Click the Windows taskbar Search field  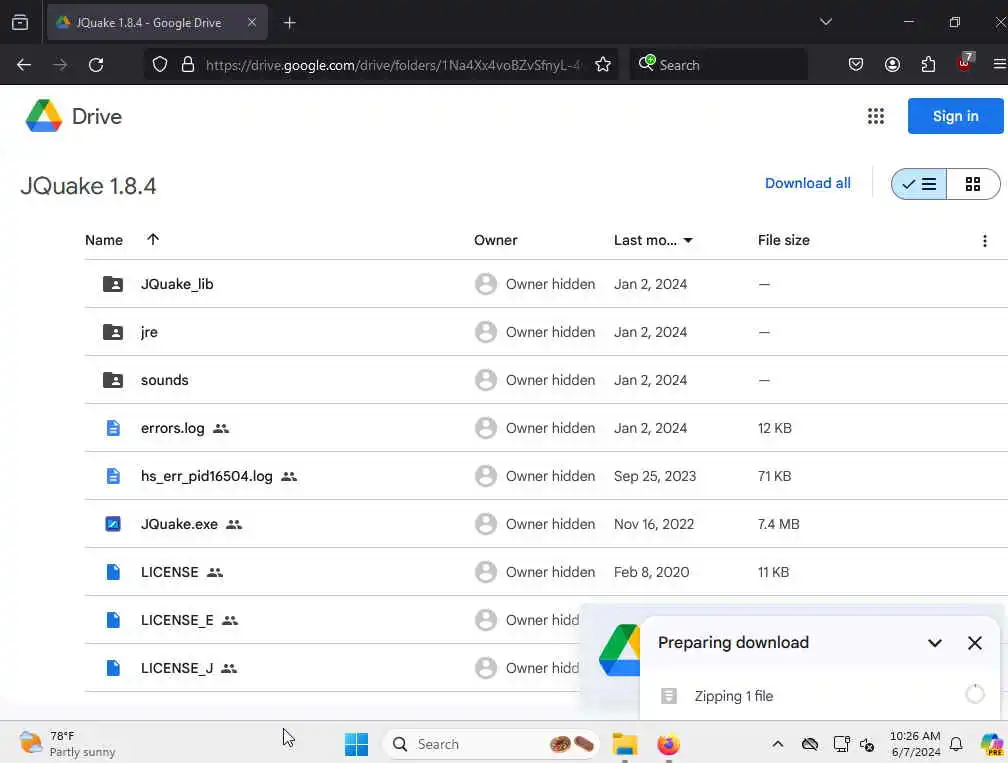(x=490, y=744)
